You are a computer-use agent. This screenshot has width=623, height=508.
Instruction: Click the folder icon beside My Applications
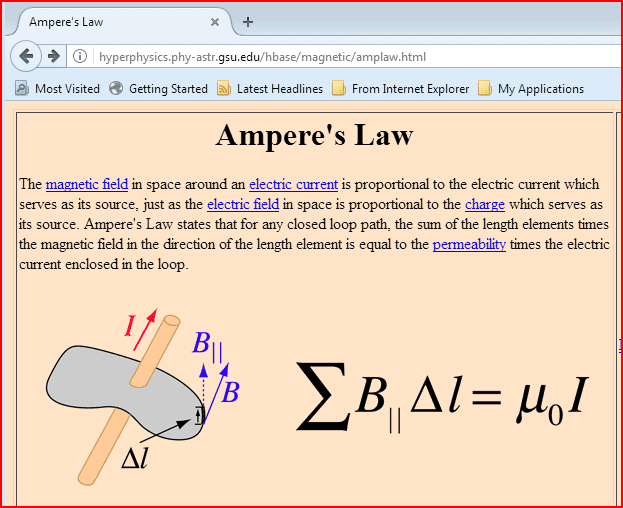tap(485, 88)
